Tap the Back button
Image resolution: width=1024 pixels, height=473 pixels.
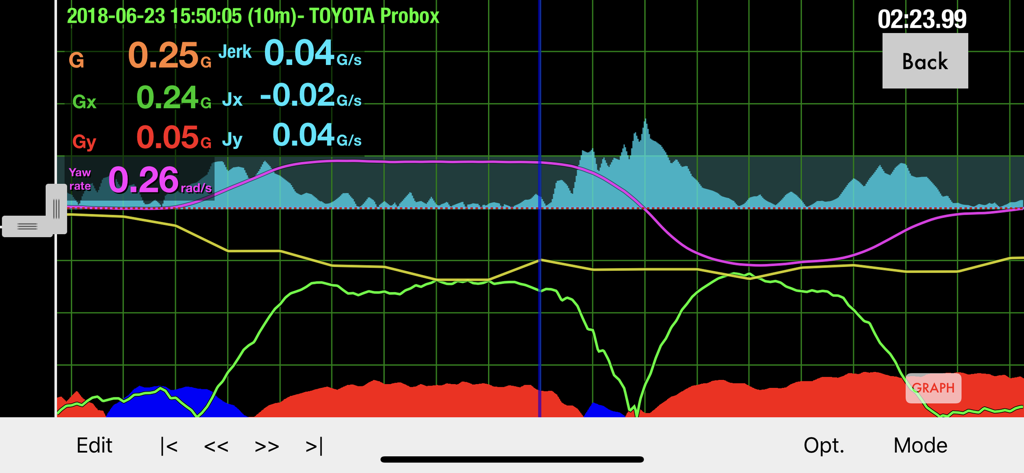(924, 61)
